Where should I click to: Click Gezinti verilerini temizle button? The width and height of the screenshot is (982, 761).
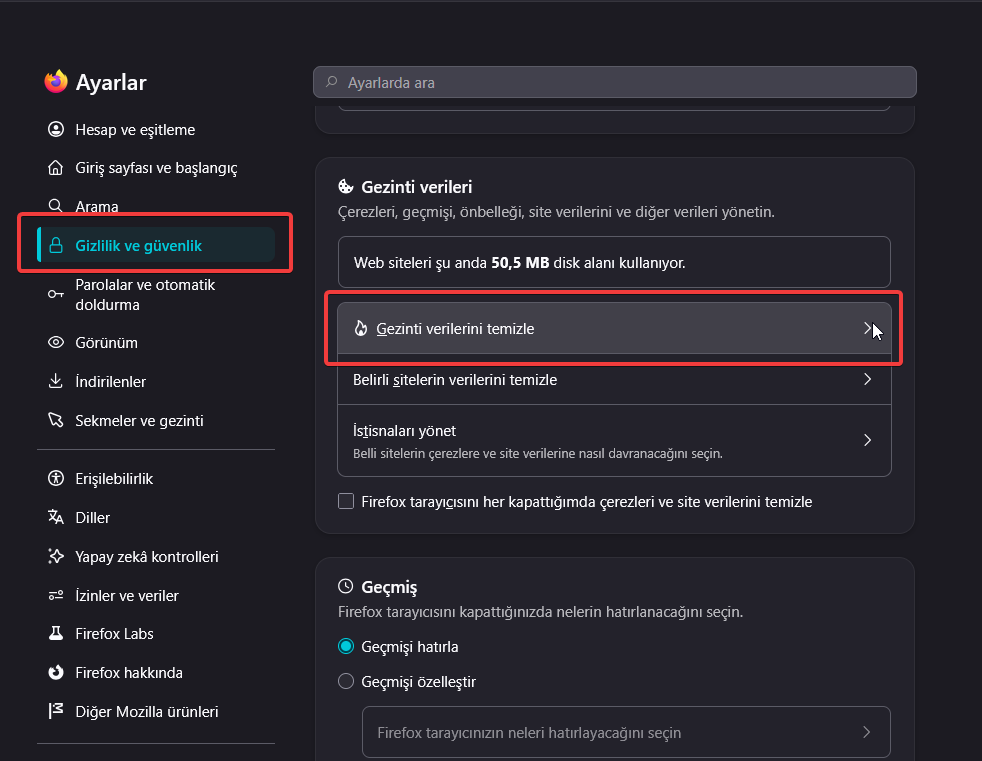[x=614, y=328]
